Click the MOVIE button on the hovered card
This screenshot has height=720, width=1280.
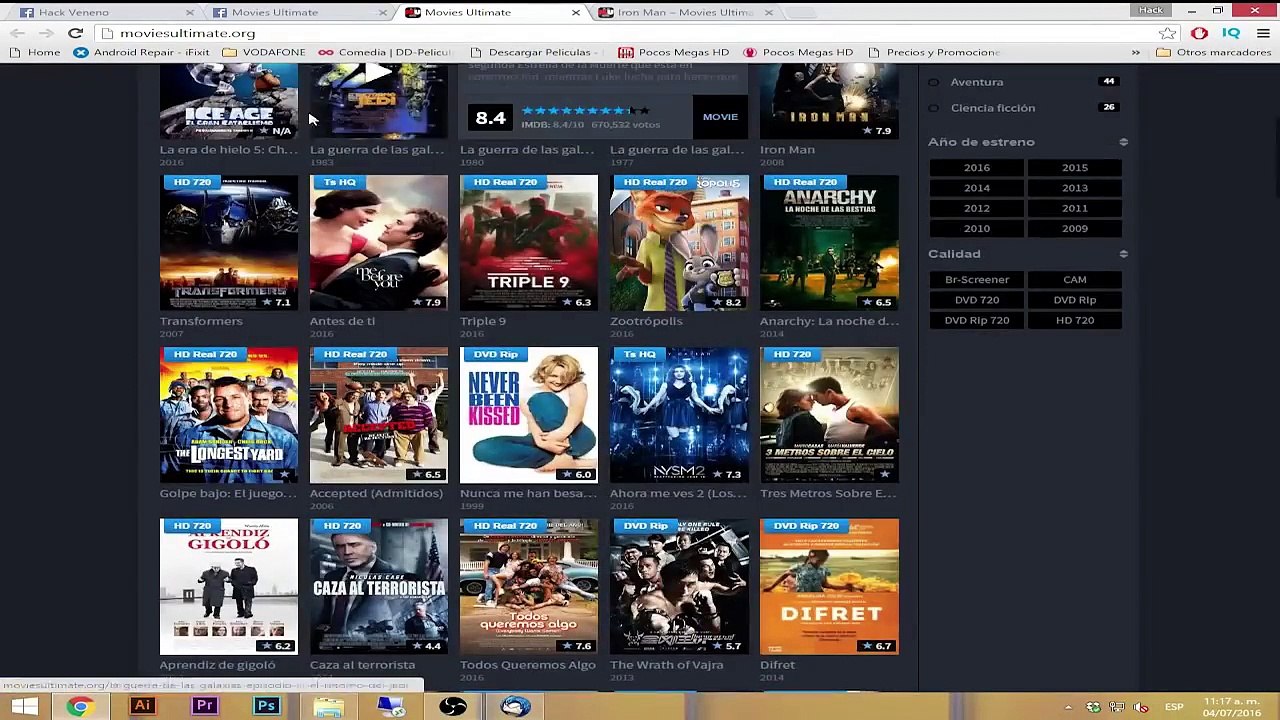pos(720,117)
